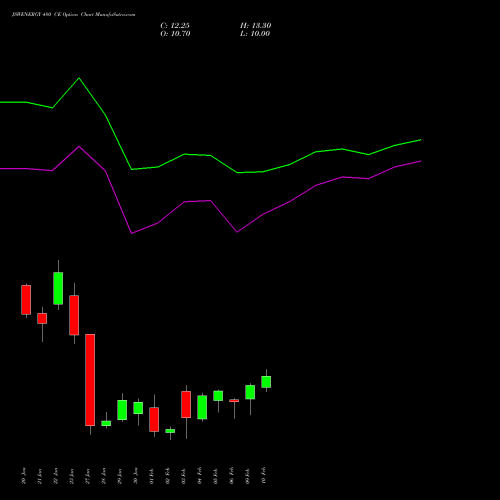Click the close value C: 12.25
500x500 pixels.
coord(175,26)
